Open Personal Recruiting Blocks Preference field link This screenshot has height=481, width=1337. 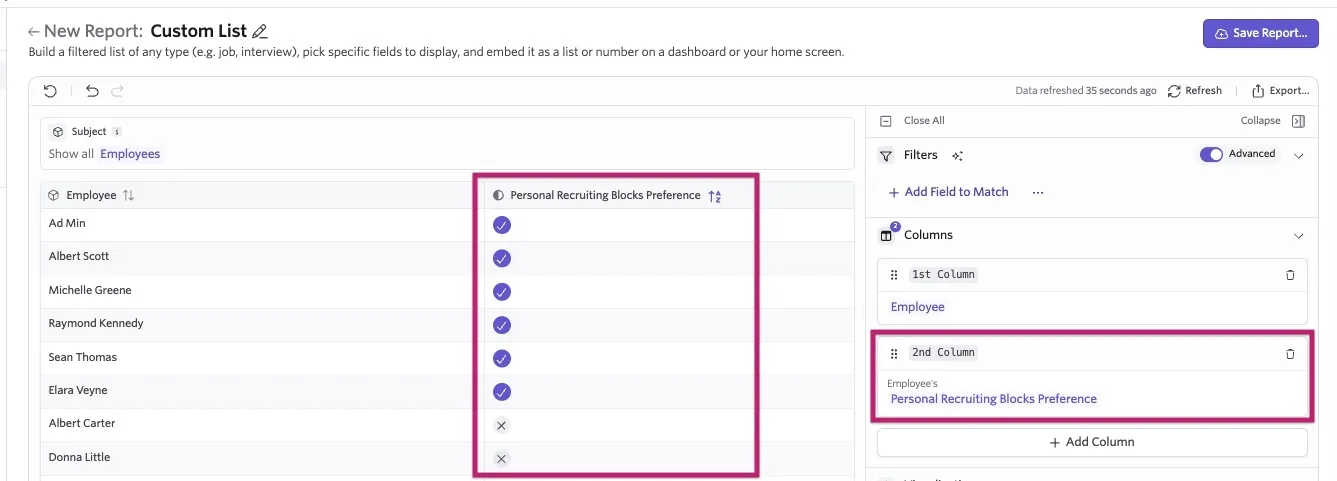(994, 399)
